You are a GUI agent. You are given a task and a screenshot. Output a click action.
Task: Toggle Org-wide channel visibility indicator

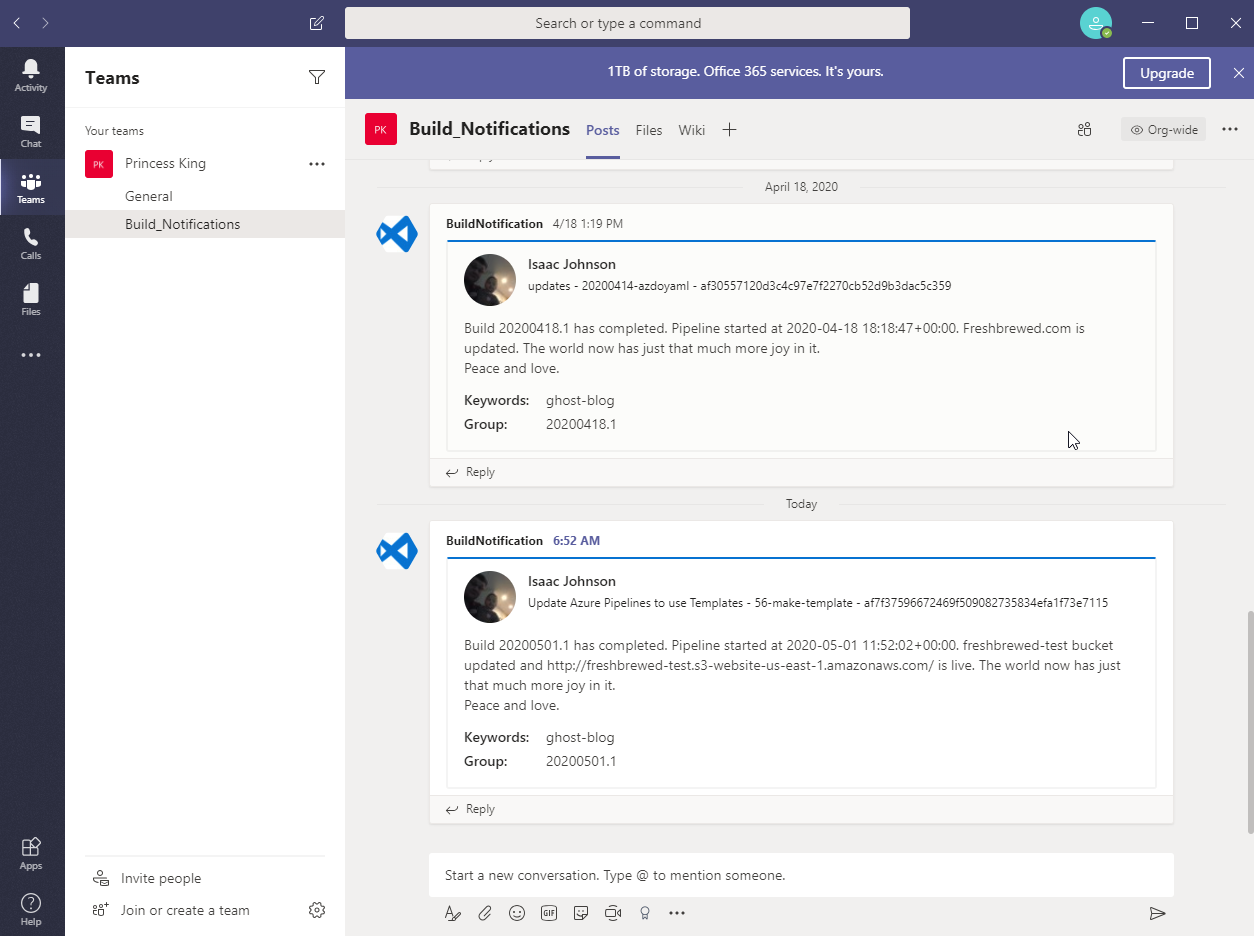point(1163,130)
